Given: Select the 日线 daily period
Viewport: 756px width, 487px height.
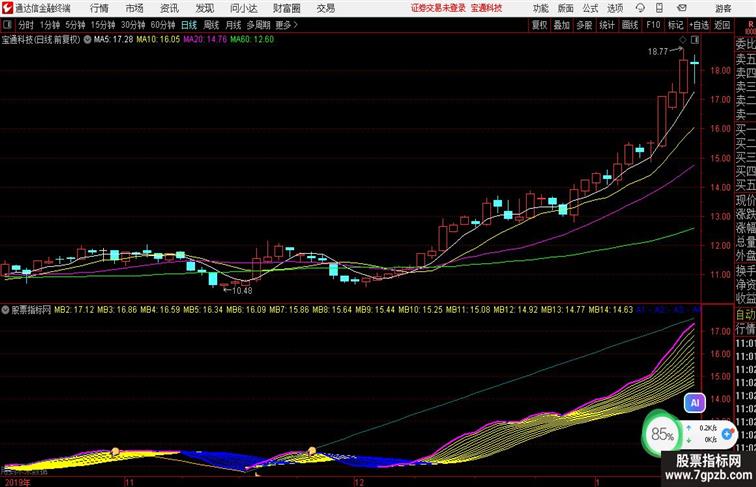Looking at the screenshot, I should click(189, 25).
